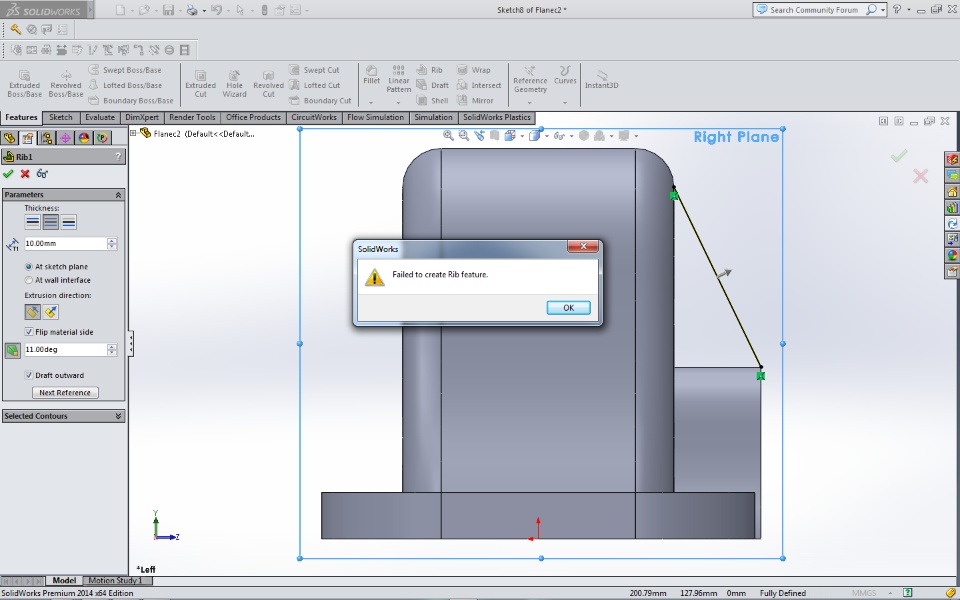
Task: Choose the At sketch plane radio button
Action: [28, 267]
